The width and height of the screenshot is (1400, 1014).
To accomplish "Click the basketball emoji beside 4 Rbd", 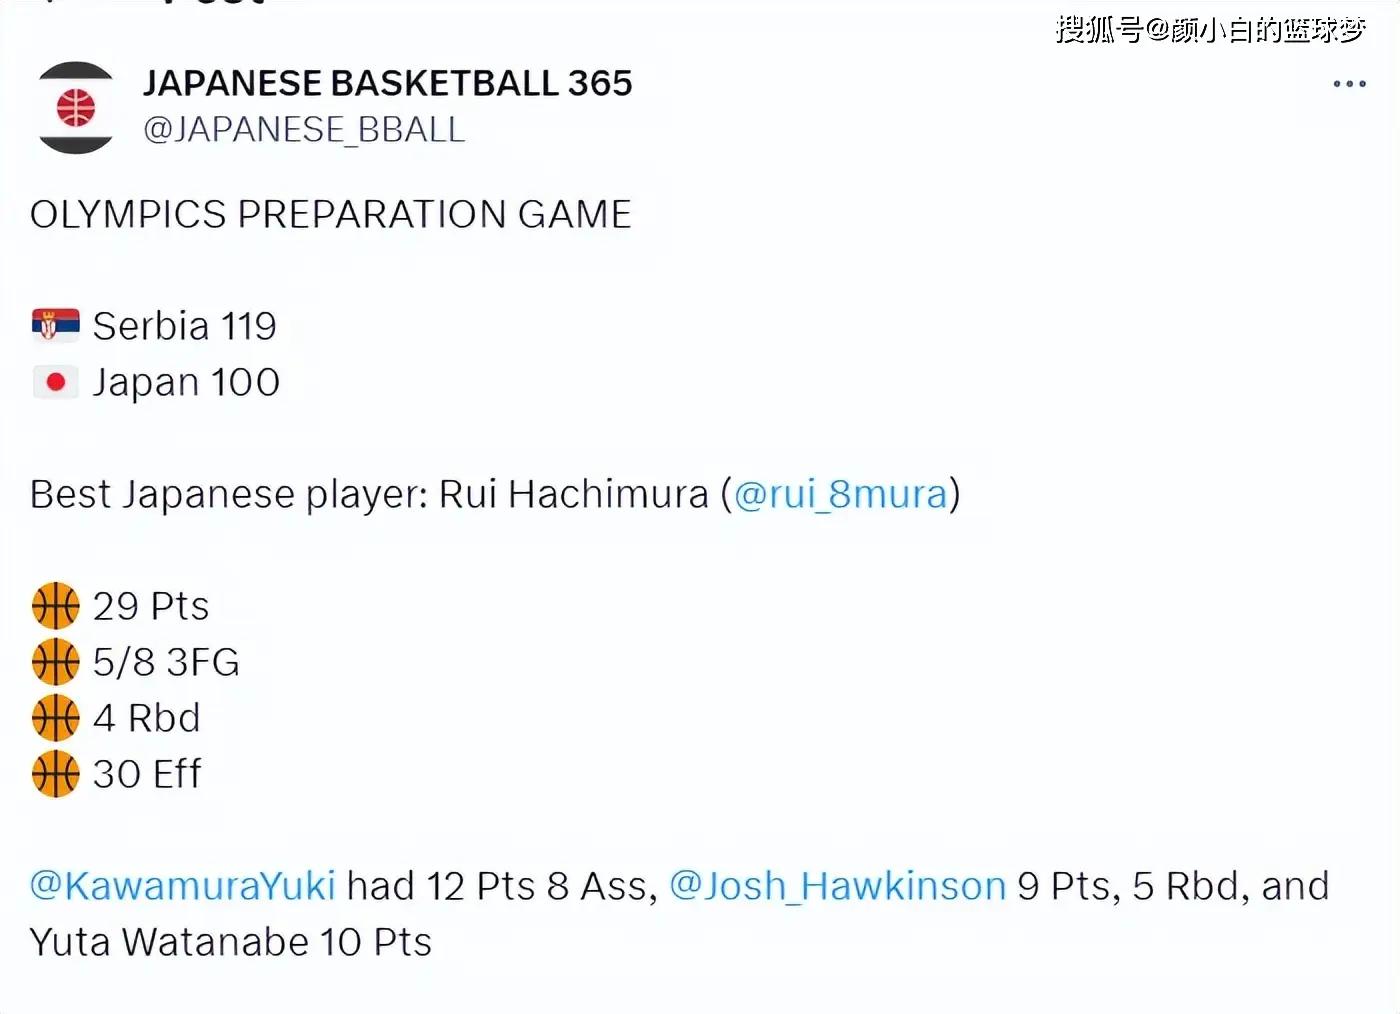I will [x=55, y=718].
